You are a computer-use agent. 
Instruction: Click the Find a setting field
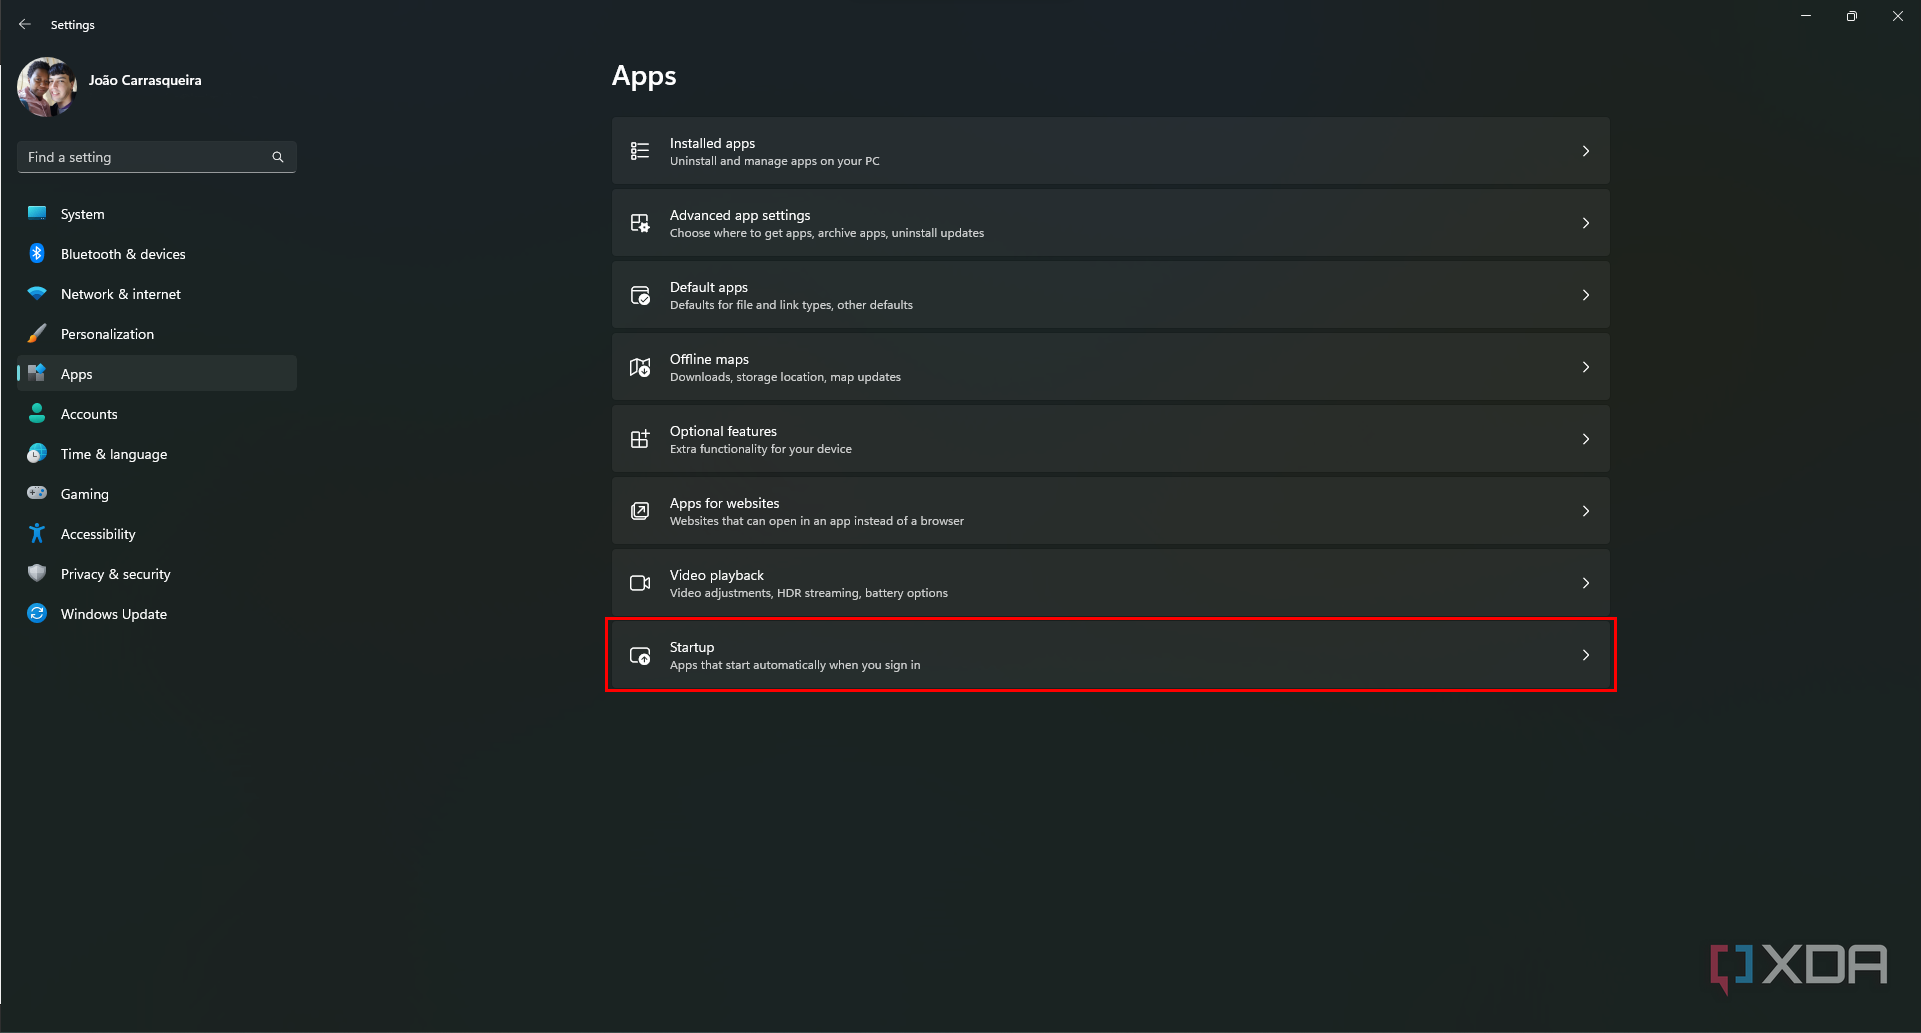click(x=140, y=157)
